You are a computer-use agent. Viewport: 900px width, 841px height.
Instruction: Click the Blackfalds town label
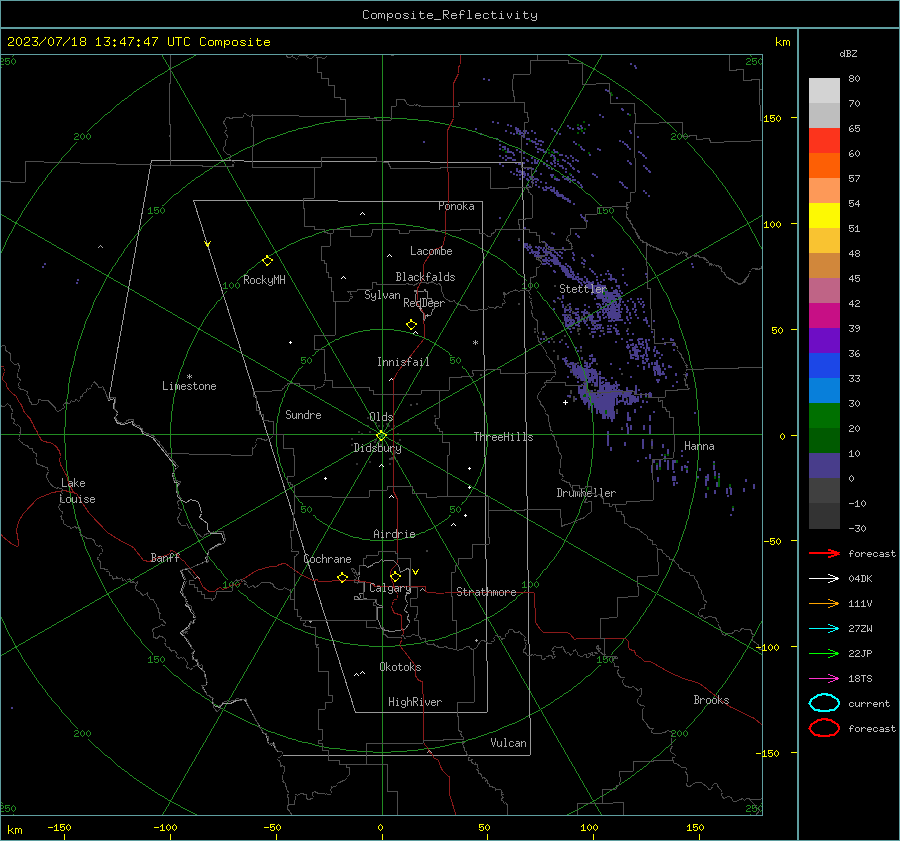pyautogui.click(x=425, y=277)
